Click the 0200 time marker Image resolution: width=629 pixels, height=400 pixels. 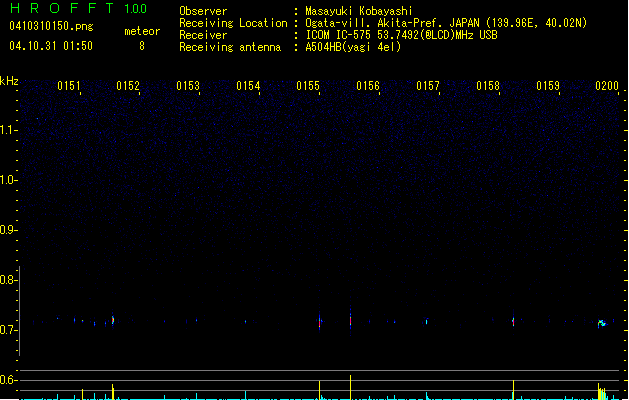point(607,86)
